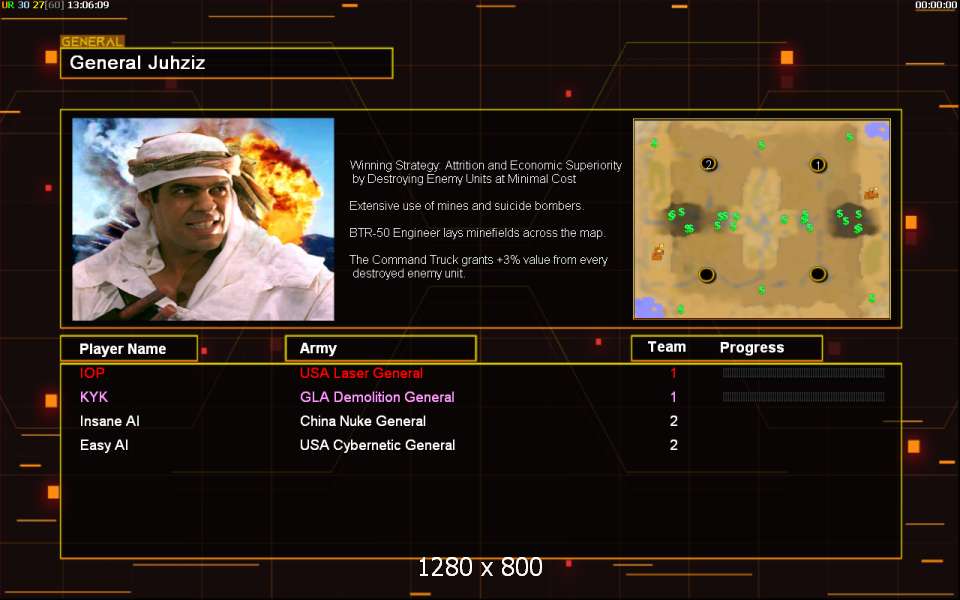Screen dimensions: 960x600
Task: Click the 13:06:09 clock readout
Action: pyautogui.click(x=88, y=5)
